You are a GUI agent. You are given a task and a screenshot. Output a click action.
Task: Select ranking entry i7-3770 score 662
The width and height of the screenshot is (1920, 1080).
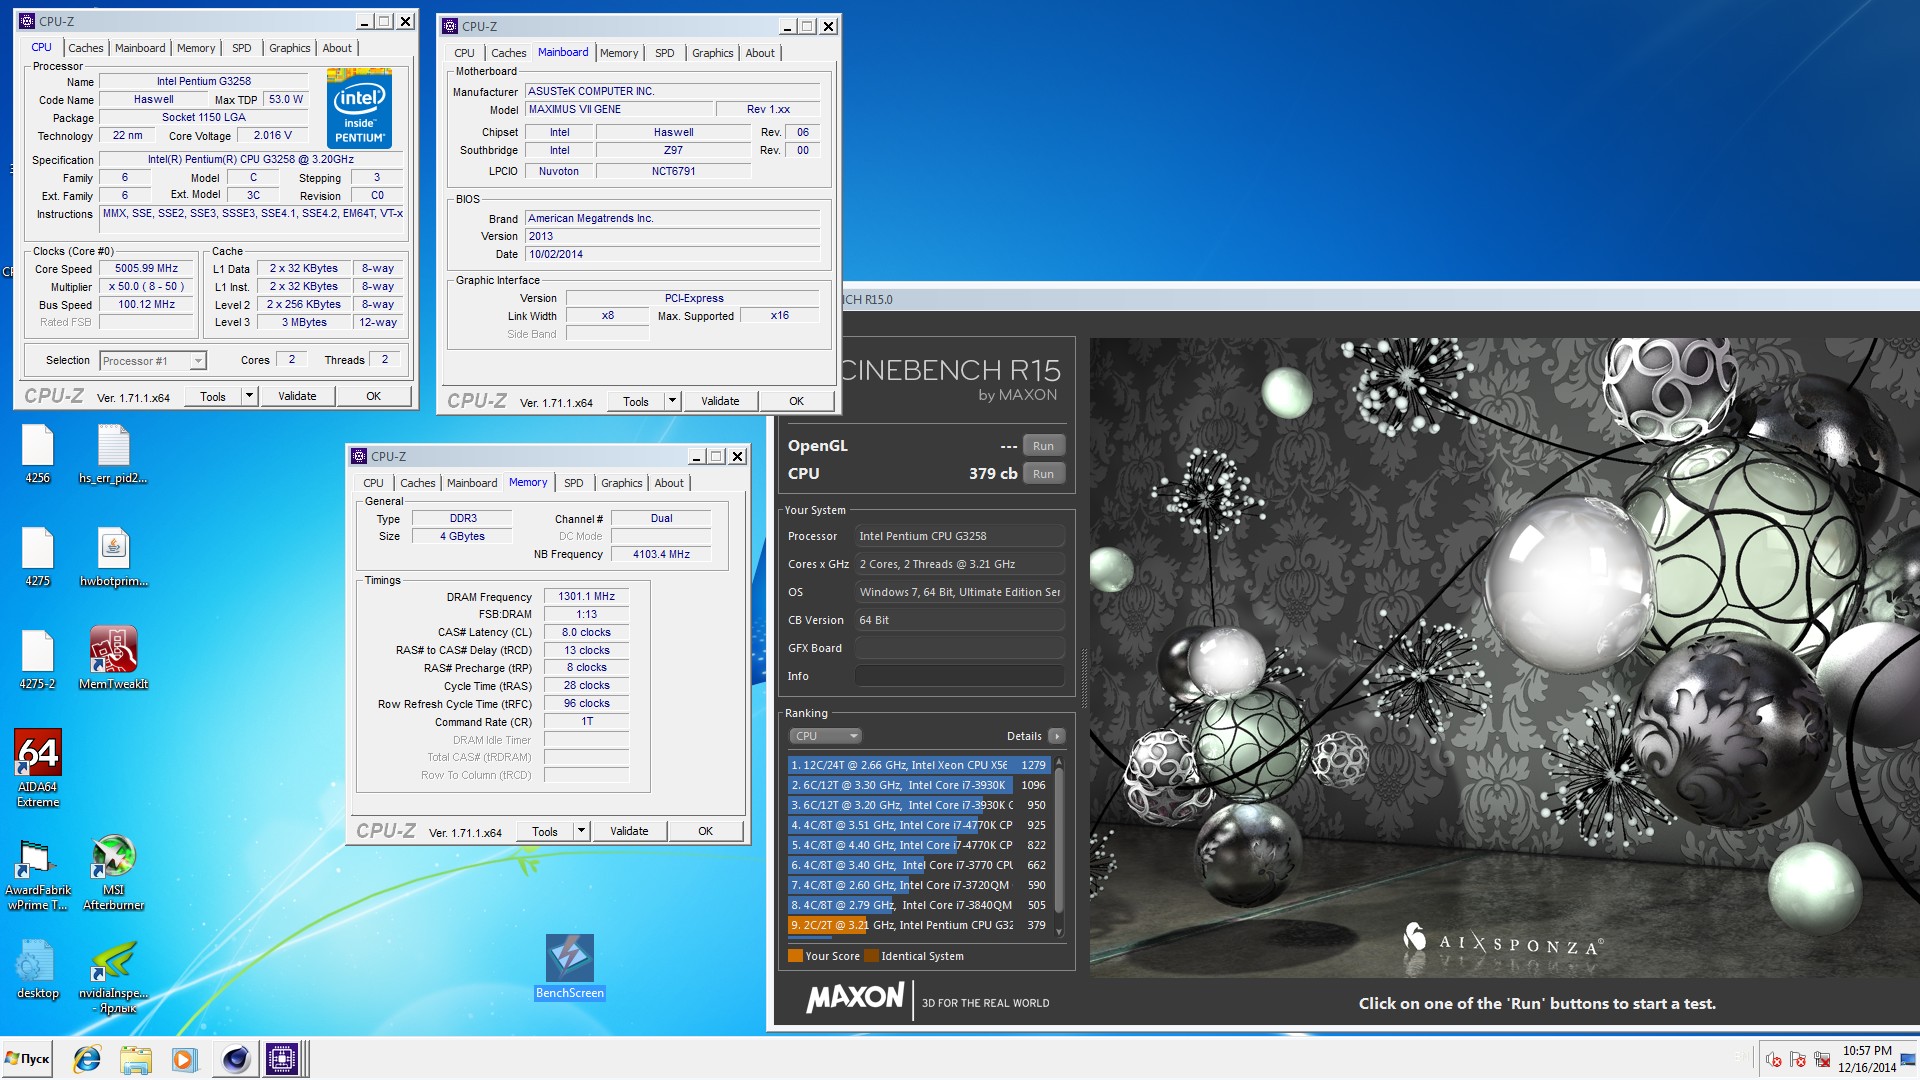918,865
